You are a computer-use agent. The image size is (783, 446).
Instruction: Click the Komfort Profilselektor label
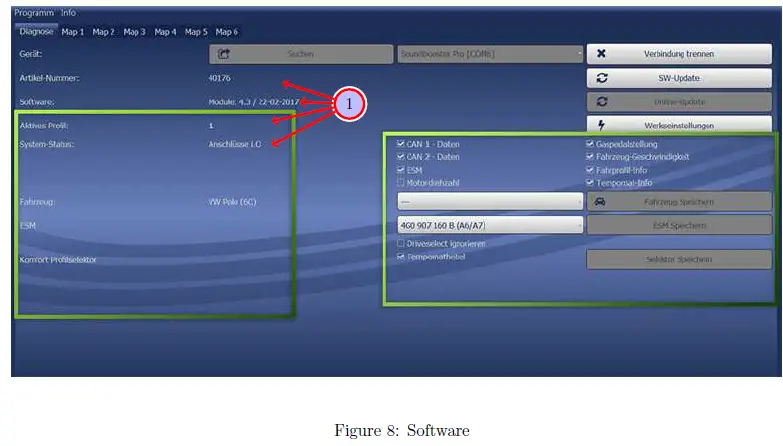pos(58,260)
